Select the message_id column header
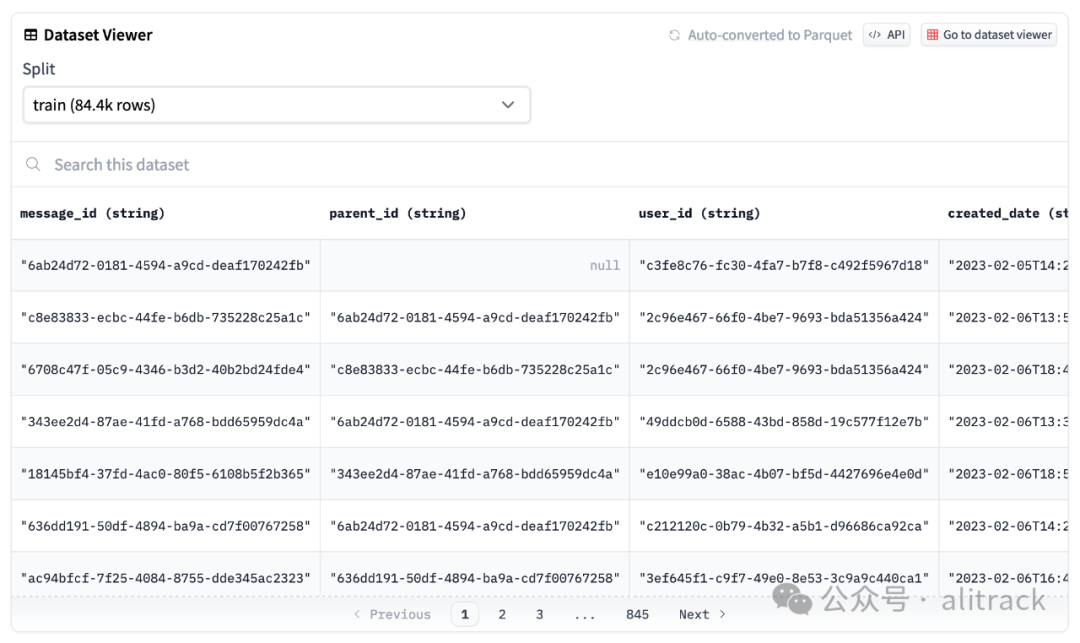This screenshot has height=643, width=1080. pyautogui.click(x=92, y=213)
